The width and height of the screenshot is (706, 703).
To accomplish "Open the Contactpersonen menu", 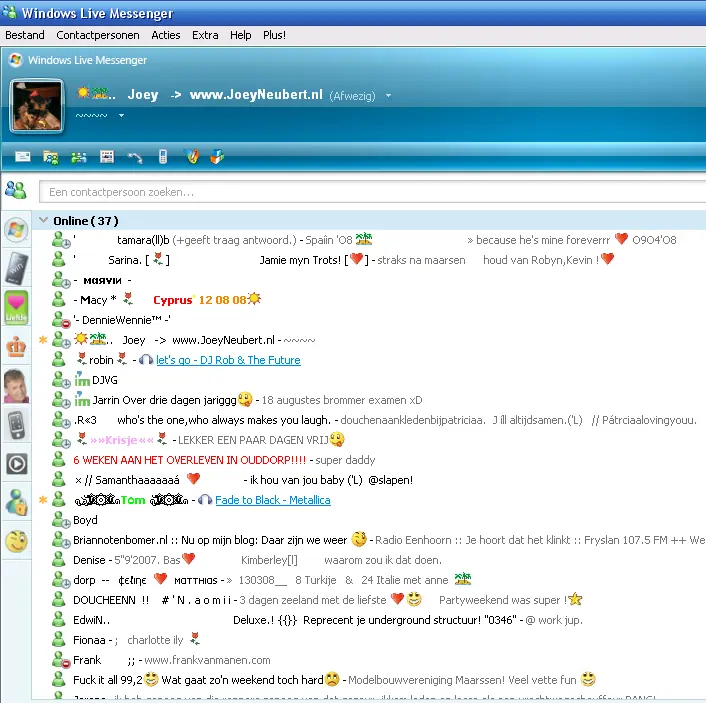I will [98, 35].
